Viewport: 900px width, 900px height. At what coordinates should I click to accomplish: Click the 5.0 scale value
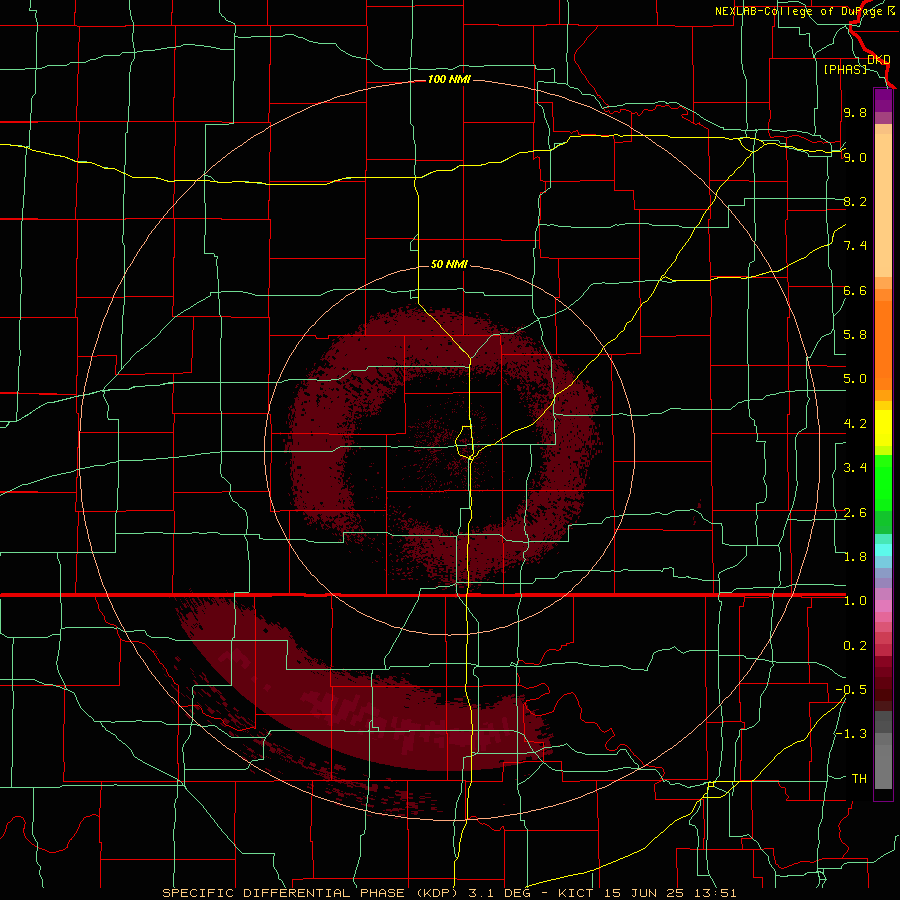click(855, 379)
